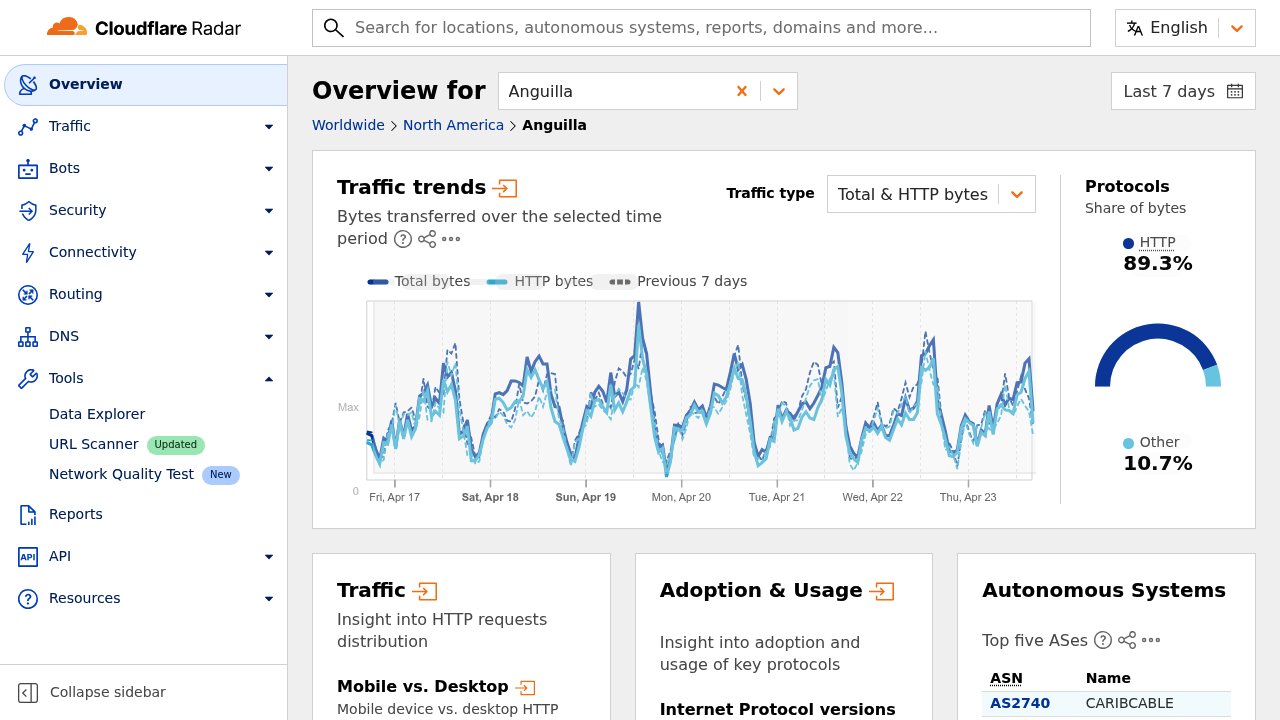
Task: Clear the Anguilla location with the X
Action: point(742,91)
